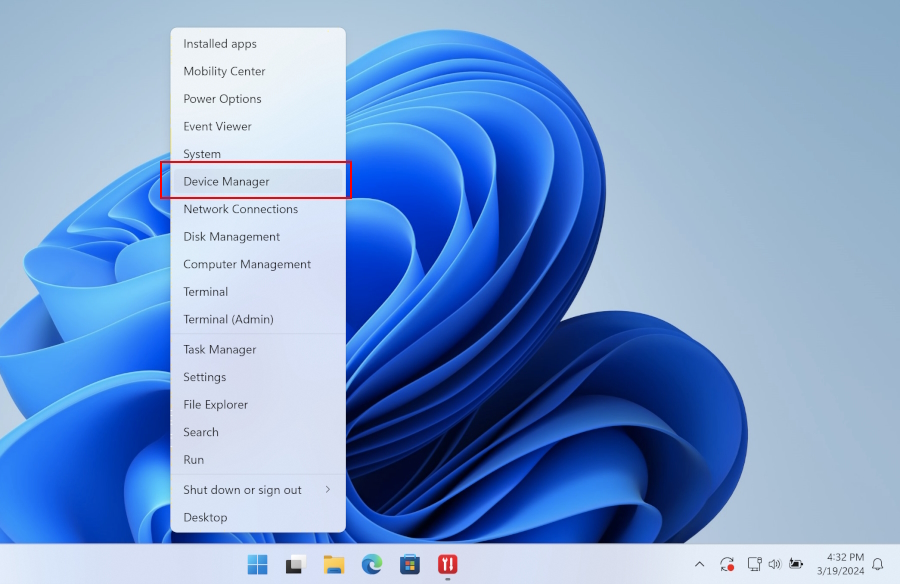
Task: Click Power Options in the menu
Action: tap(222, 99)
